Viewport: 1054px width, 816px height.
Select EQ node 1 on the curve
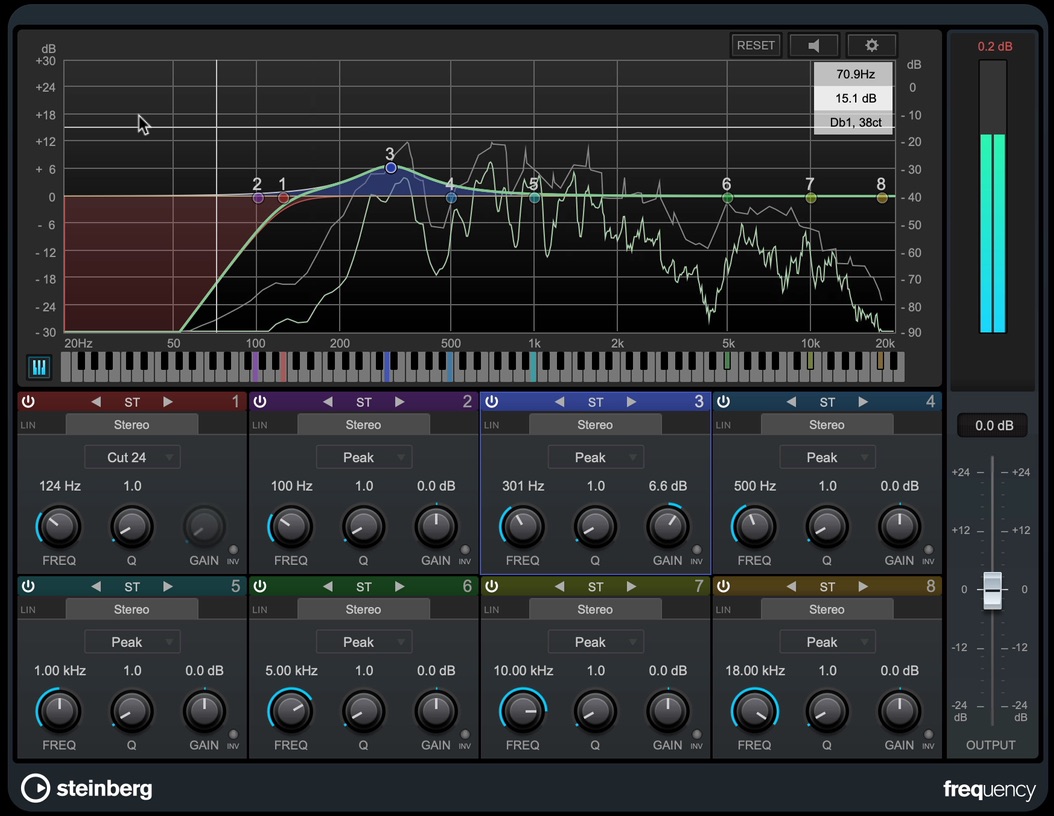(284, 198)
